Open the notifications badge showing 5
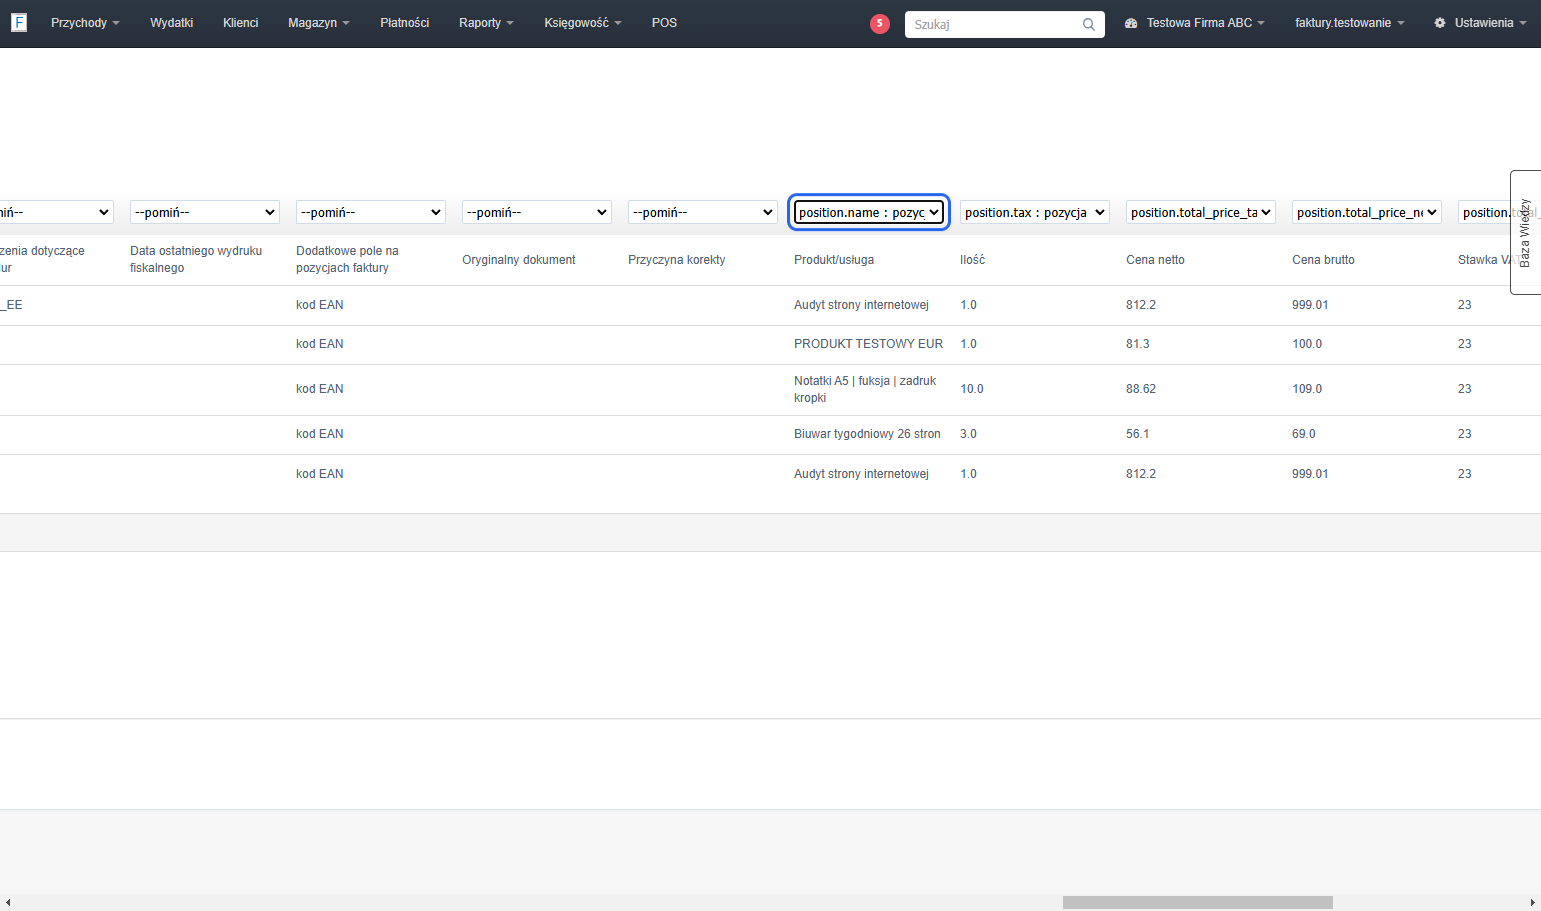Viewport: 1541px width, 911px height. 880,23
